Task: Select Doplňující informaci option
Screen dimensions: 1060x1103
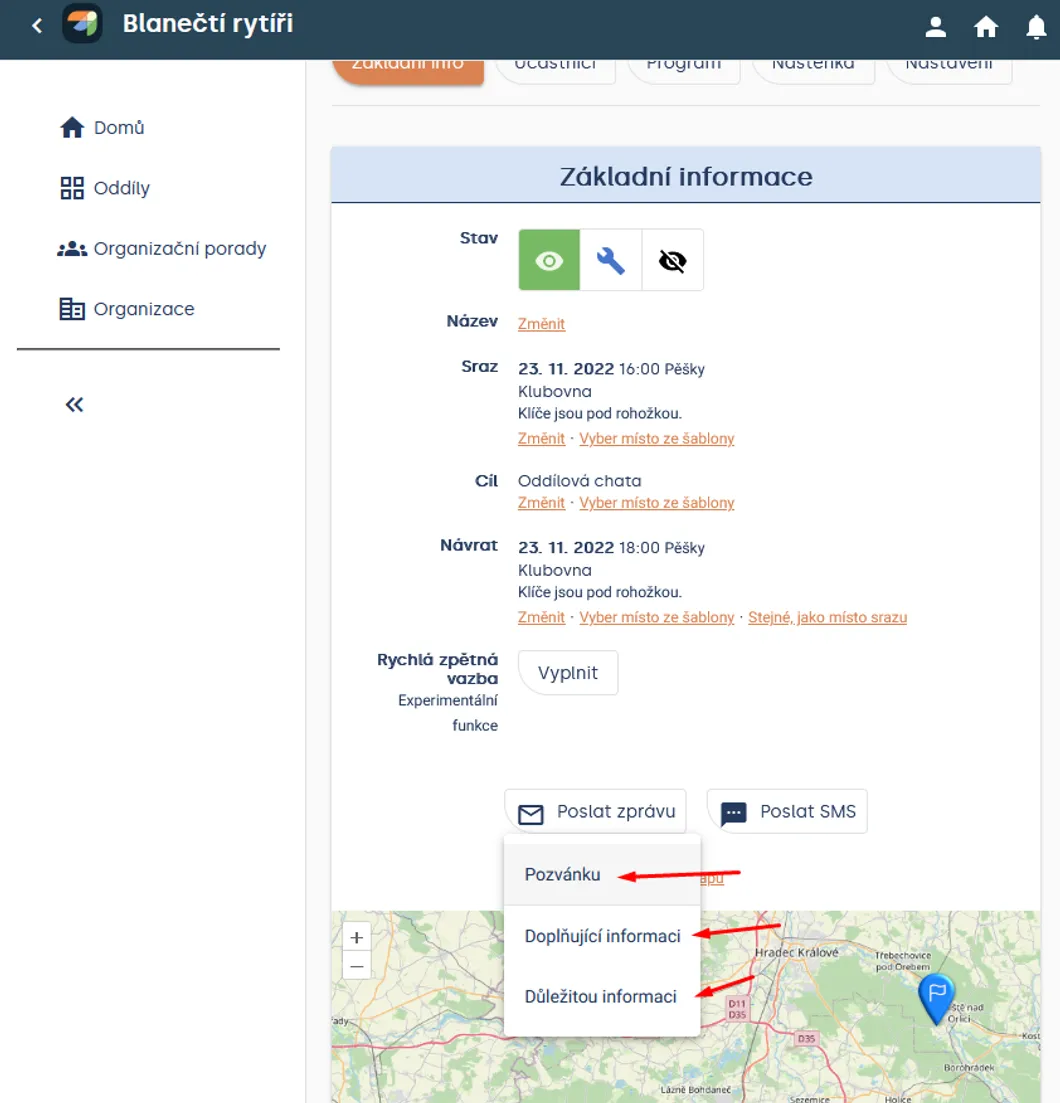Action: [602, 936]
